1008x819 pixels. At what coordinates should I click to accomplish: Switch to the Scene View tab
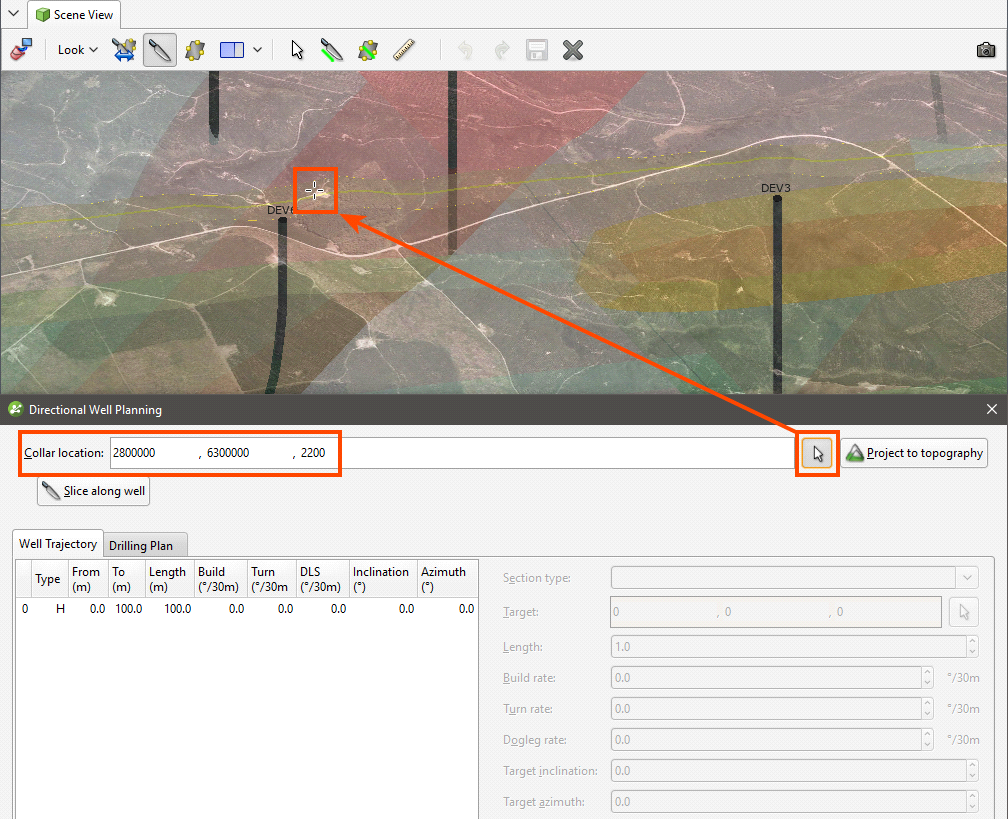(76, 15)
